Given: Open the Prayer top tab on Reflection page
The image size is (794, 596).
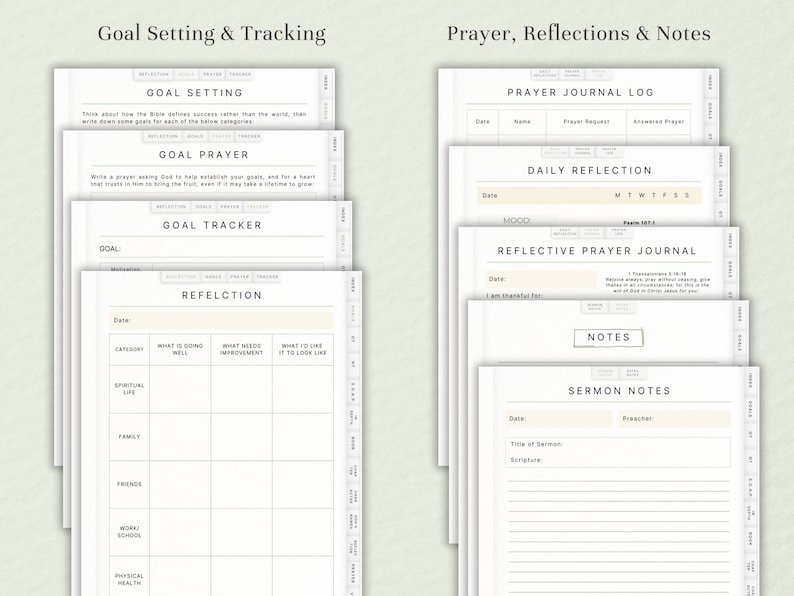Looking at the screenshot, I should 240,277.
